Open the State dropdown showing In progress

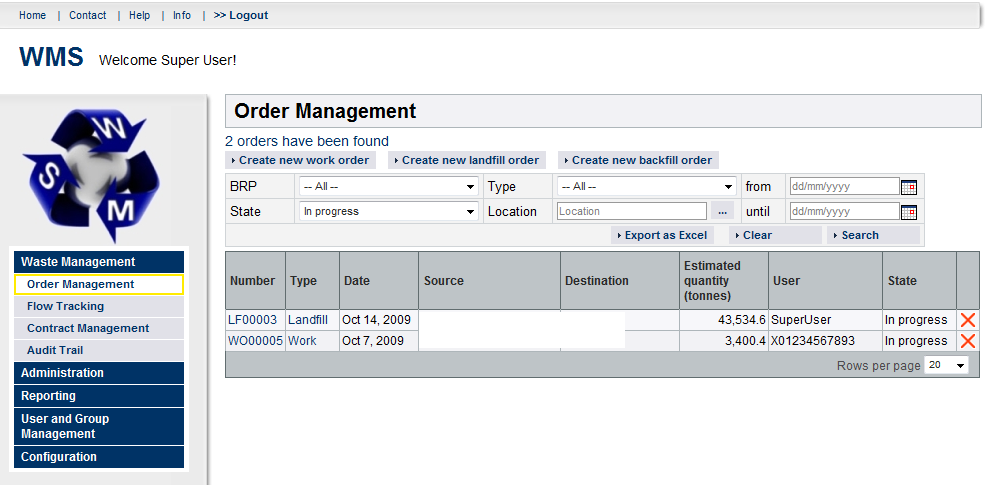click(x=389, y=212)
